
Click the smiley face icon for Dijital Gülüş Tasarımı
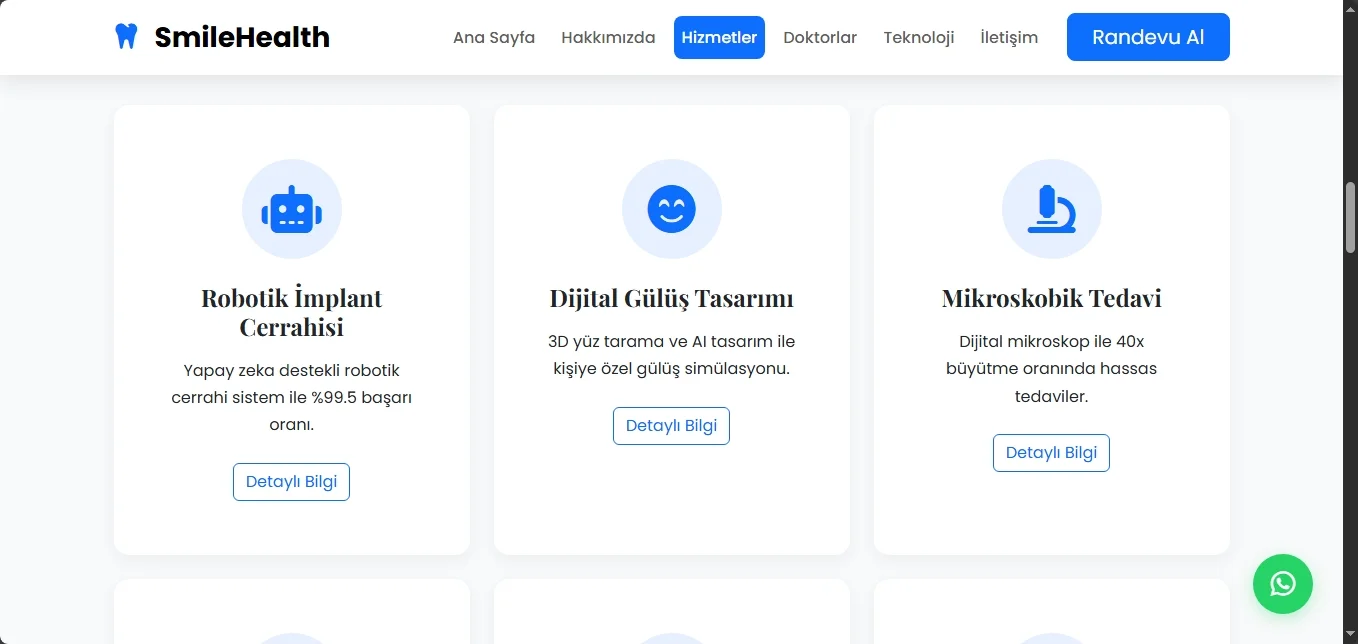tap(672, 209)
